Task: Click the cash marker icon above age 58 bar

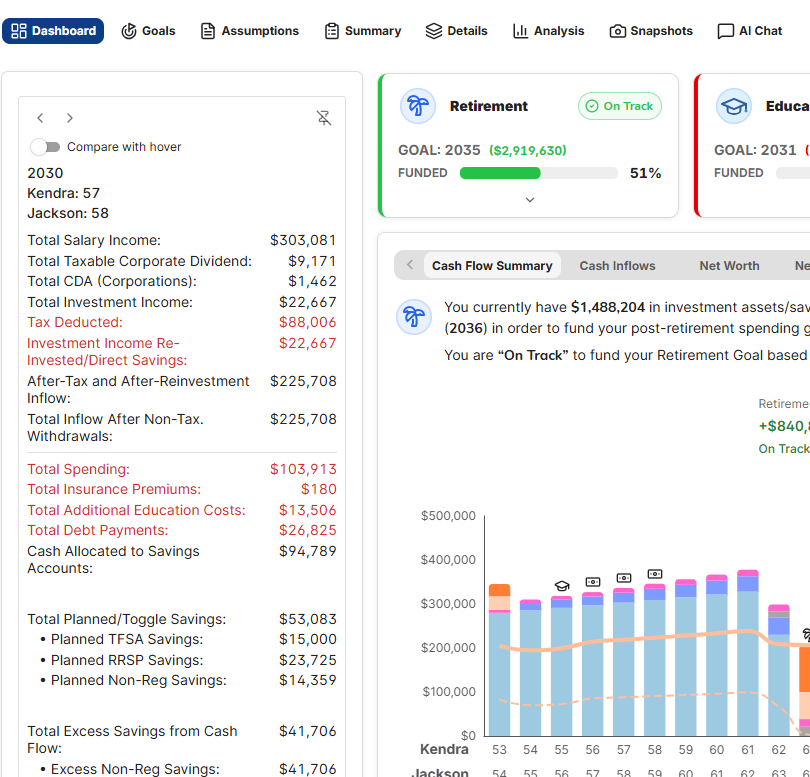Action: 655,574
